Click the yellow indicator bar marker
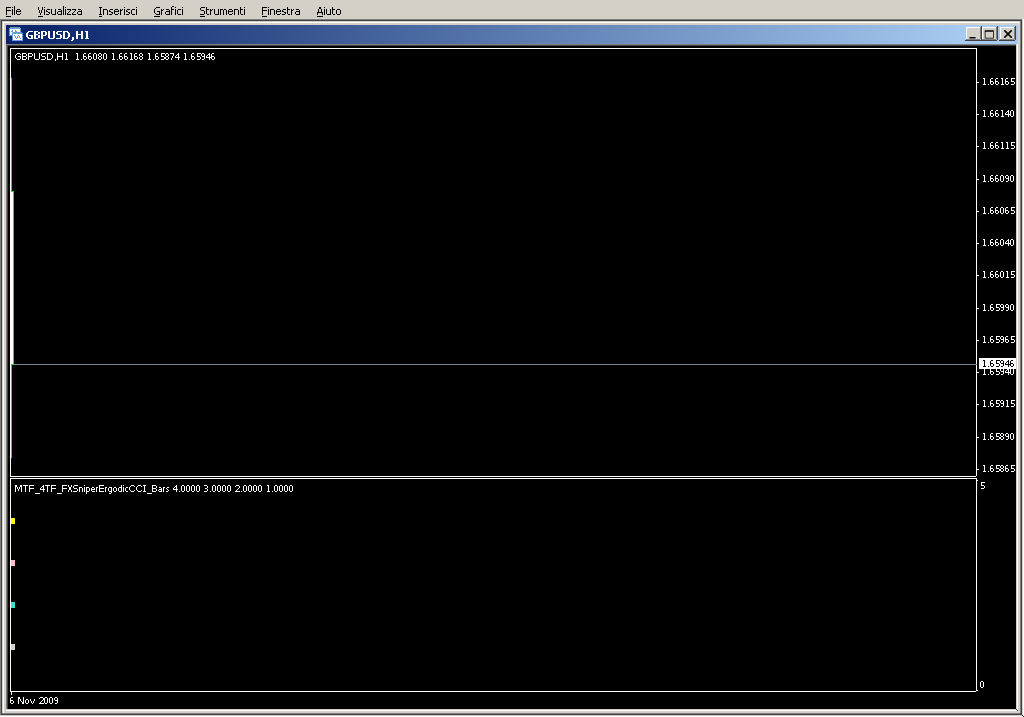 [x=12, y=521]
